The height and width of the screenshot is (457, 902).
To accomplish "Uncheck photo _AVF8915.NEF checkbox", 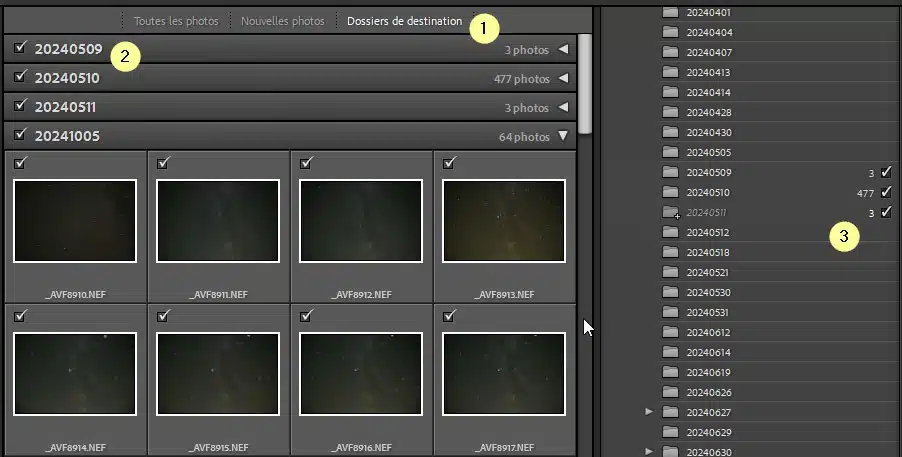I will [x=163, y=316].
